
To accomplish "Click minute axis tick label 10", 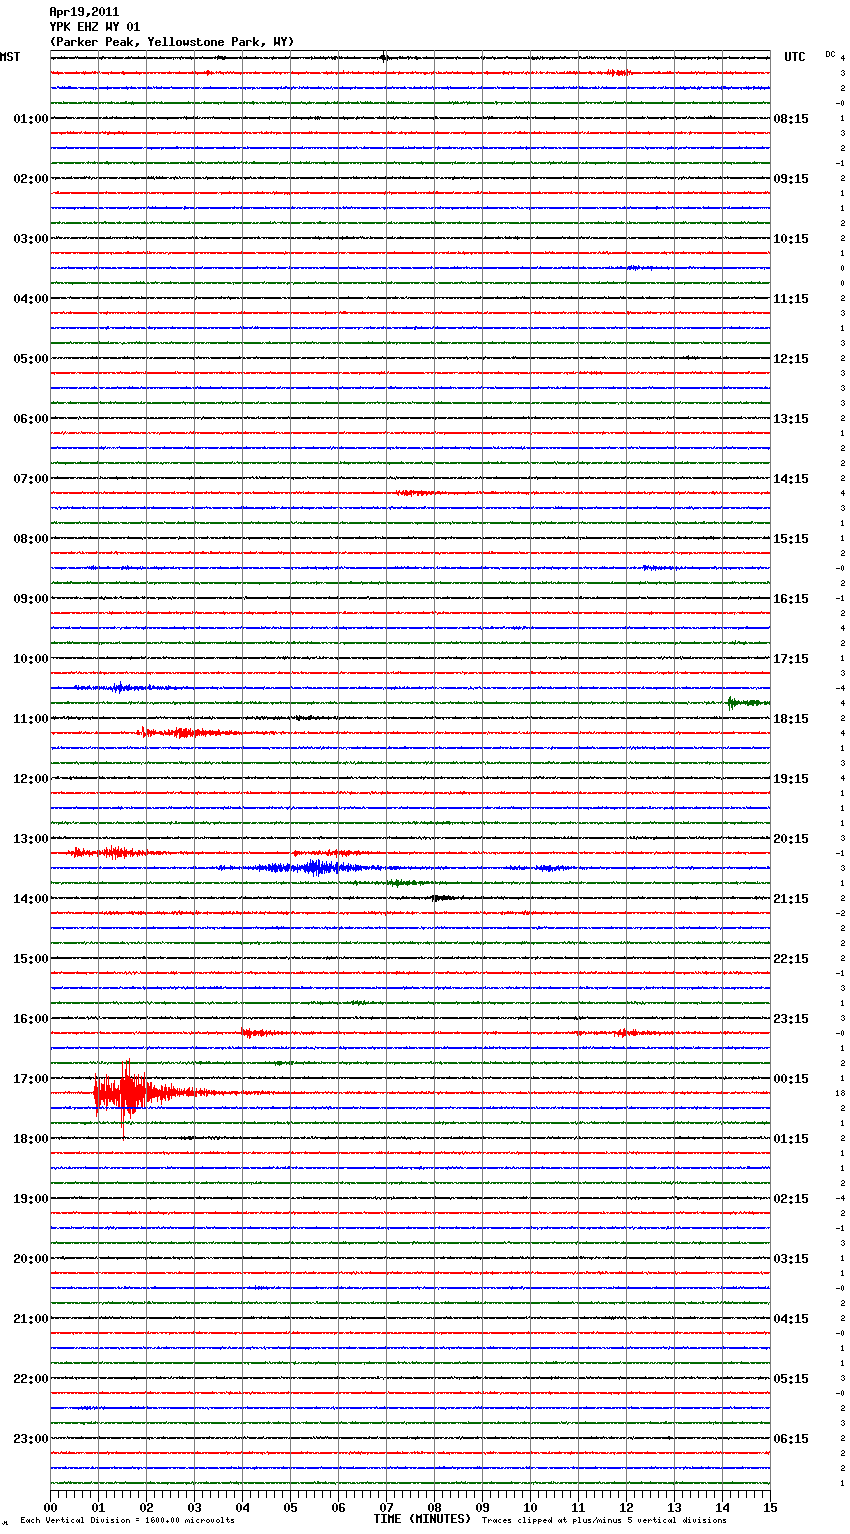I will coord(530,1507).
